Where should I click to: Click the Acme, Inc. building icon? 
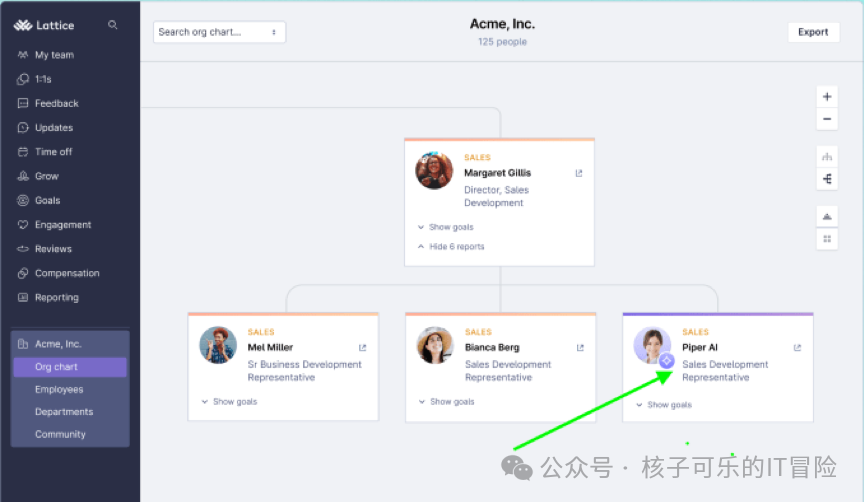pos(23,344)
